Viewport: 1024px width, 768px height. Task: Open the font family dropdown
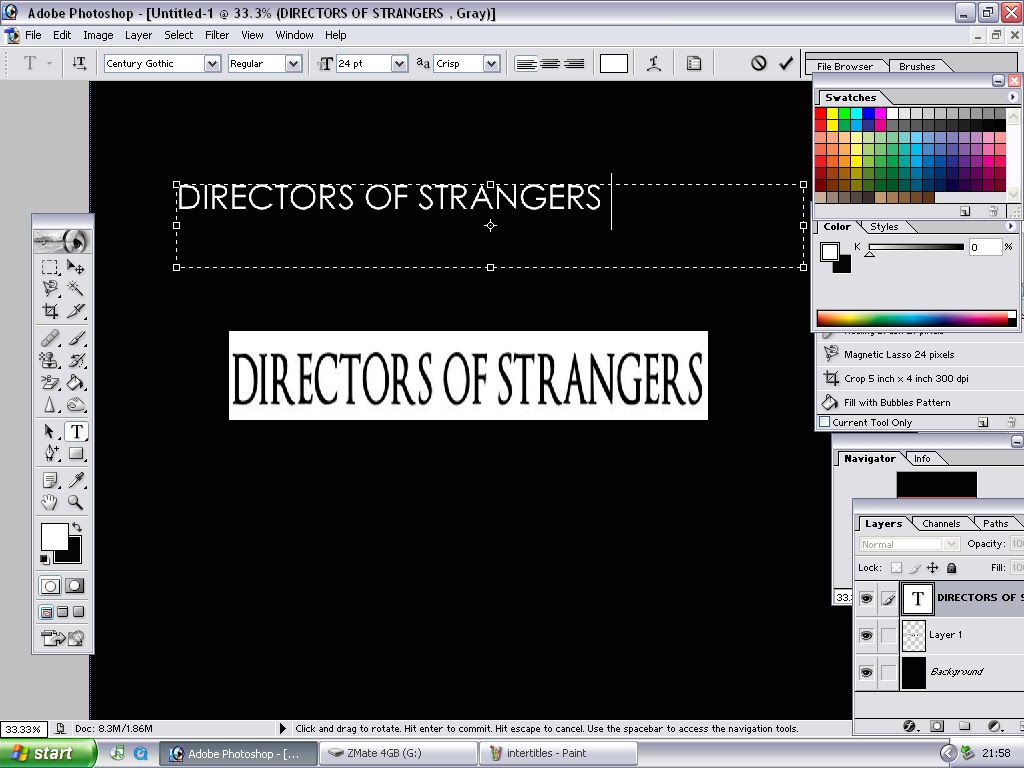click(212, 63)
